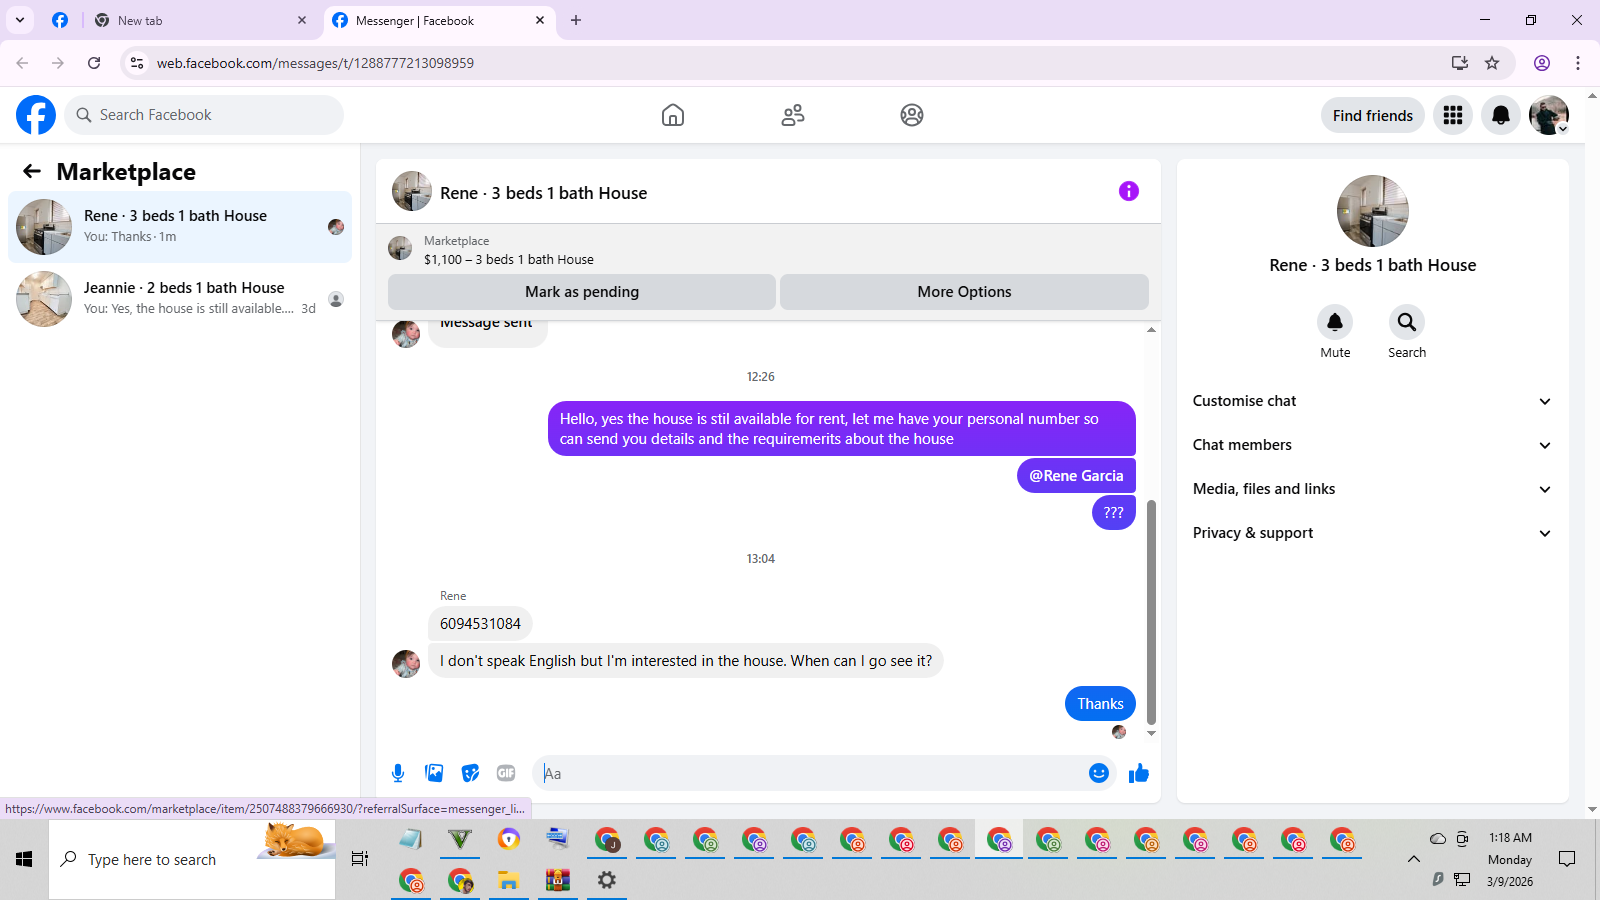Bookmark this tab with the star icon
1600x900 pixels.
[x=1492, y=63]
